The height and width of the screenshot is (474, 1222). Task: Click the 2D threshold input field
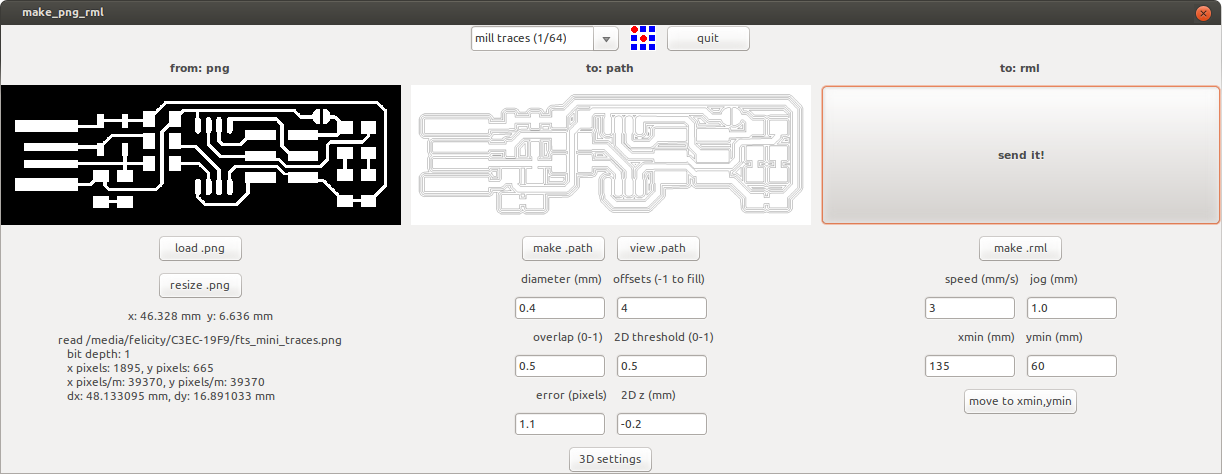click(662, 366)
